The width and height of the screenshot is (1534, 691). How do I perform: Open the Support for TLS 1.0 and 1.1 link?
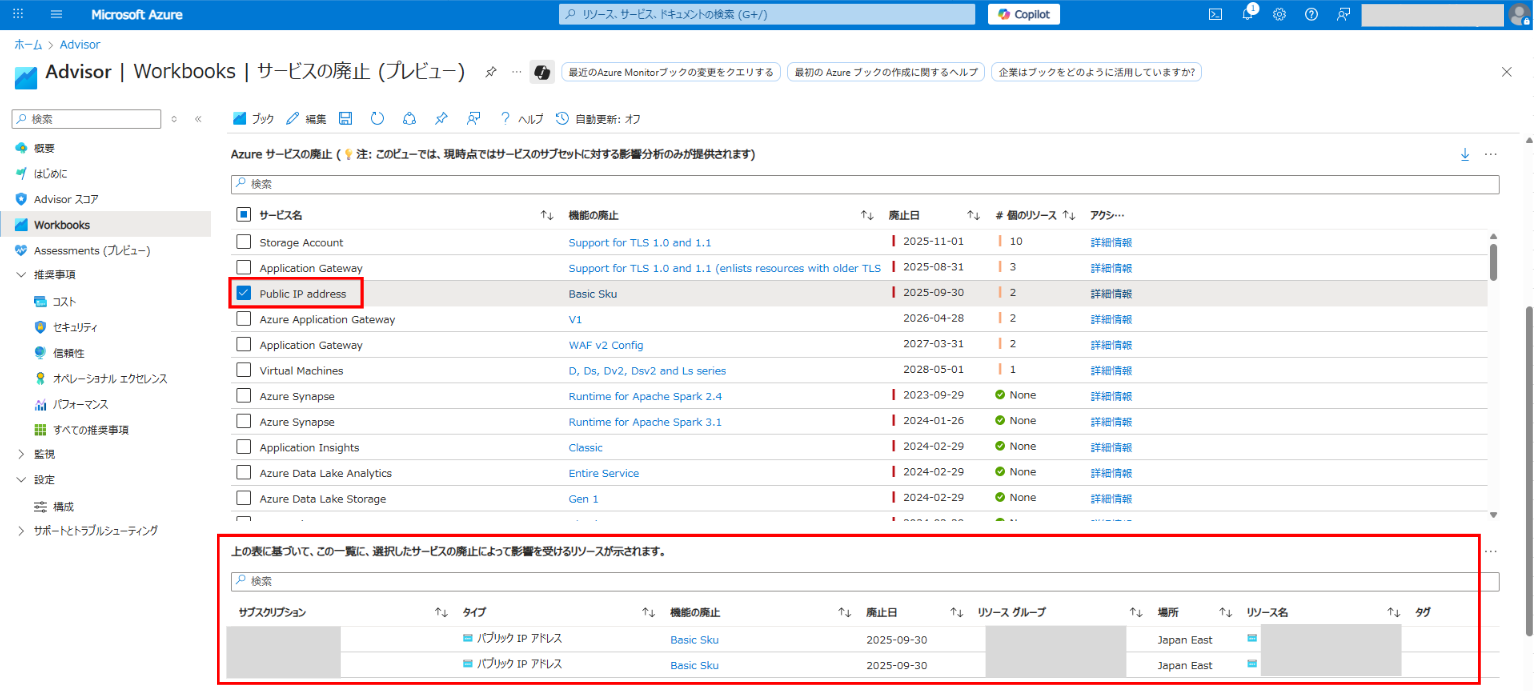pos(640,242)
